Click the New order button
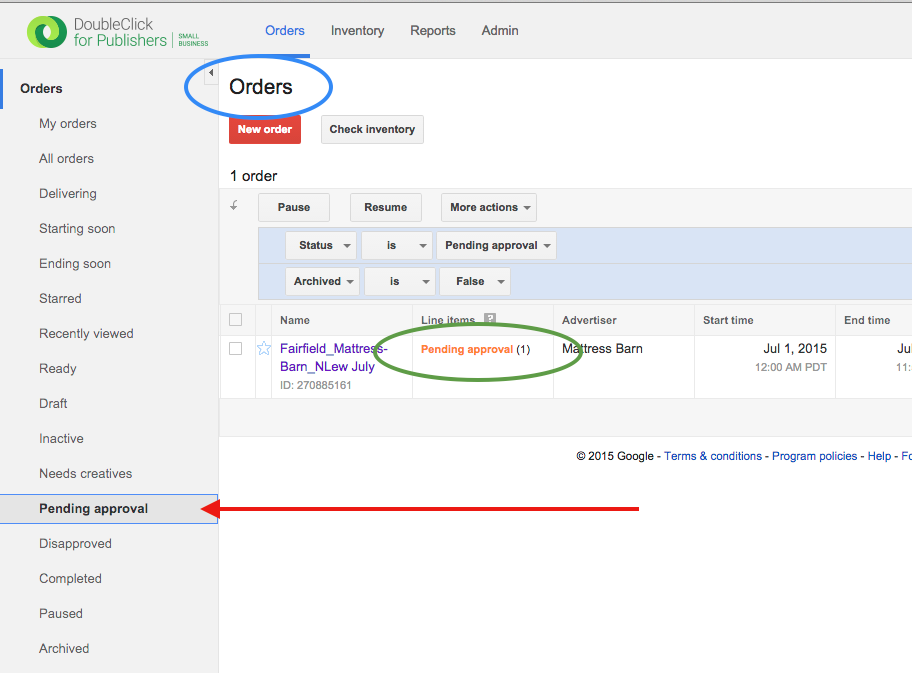 (x=264, y=129)
